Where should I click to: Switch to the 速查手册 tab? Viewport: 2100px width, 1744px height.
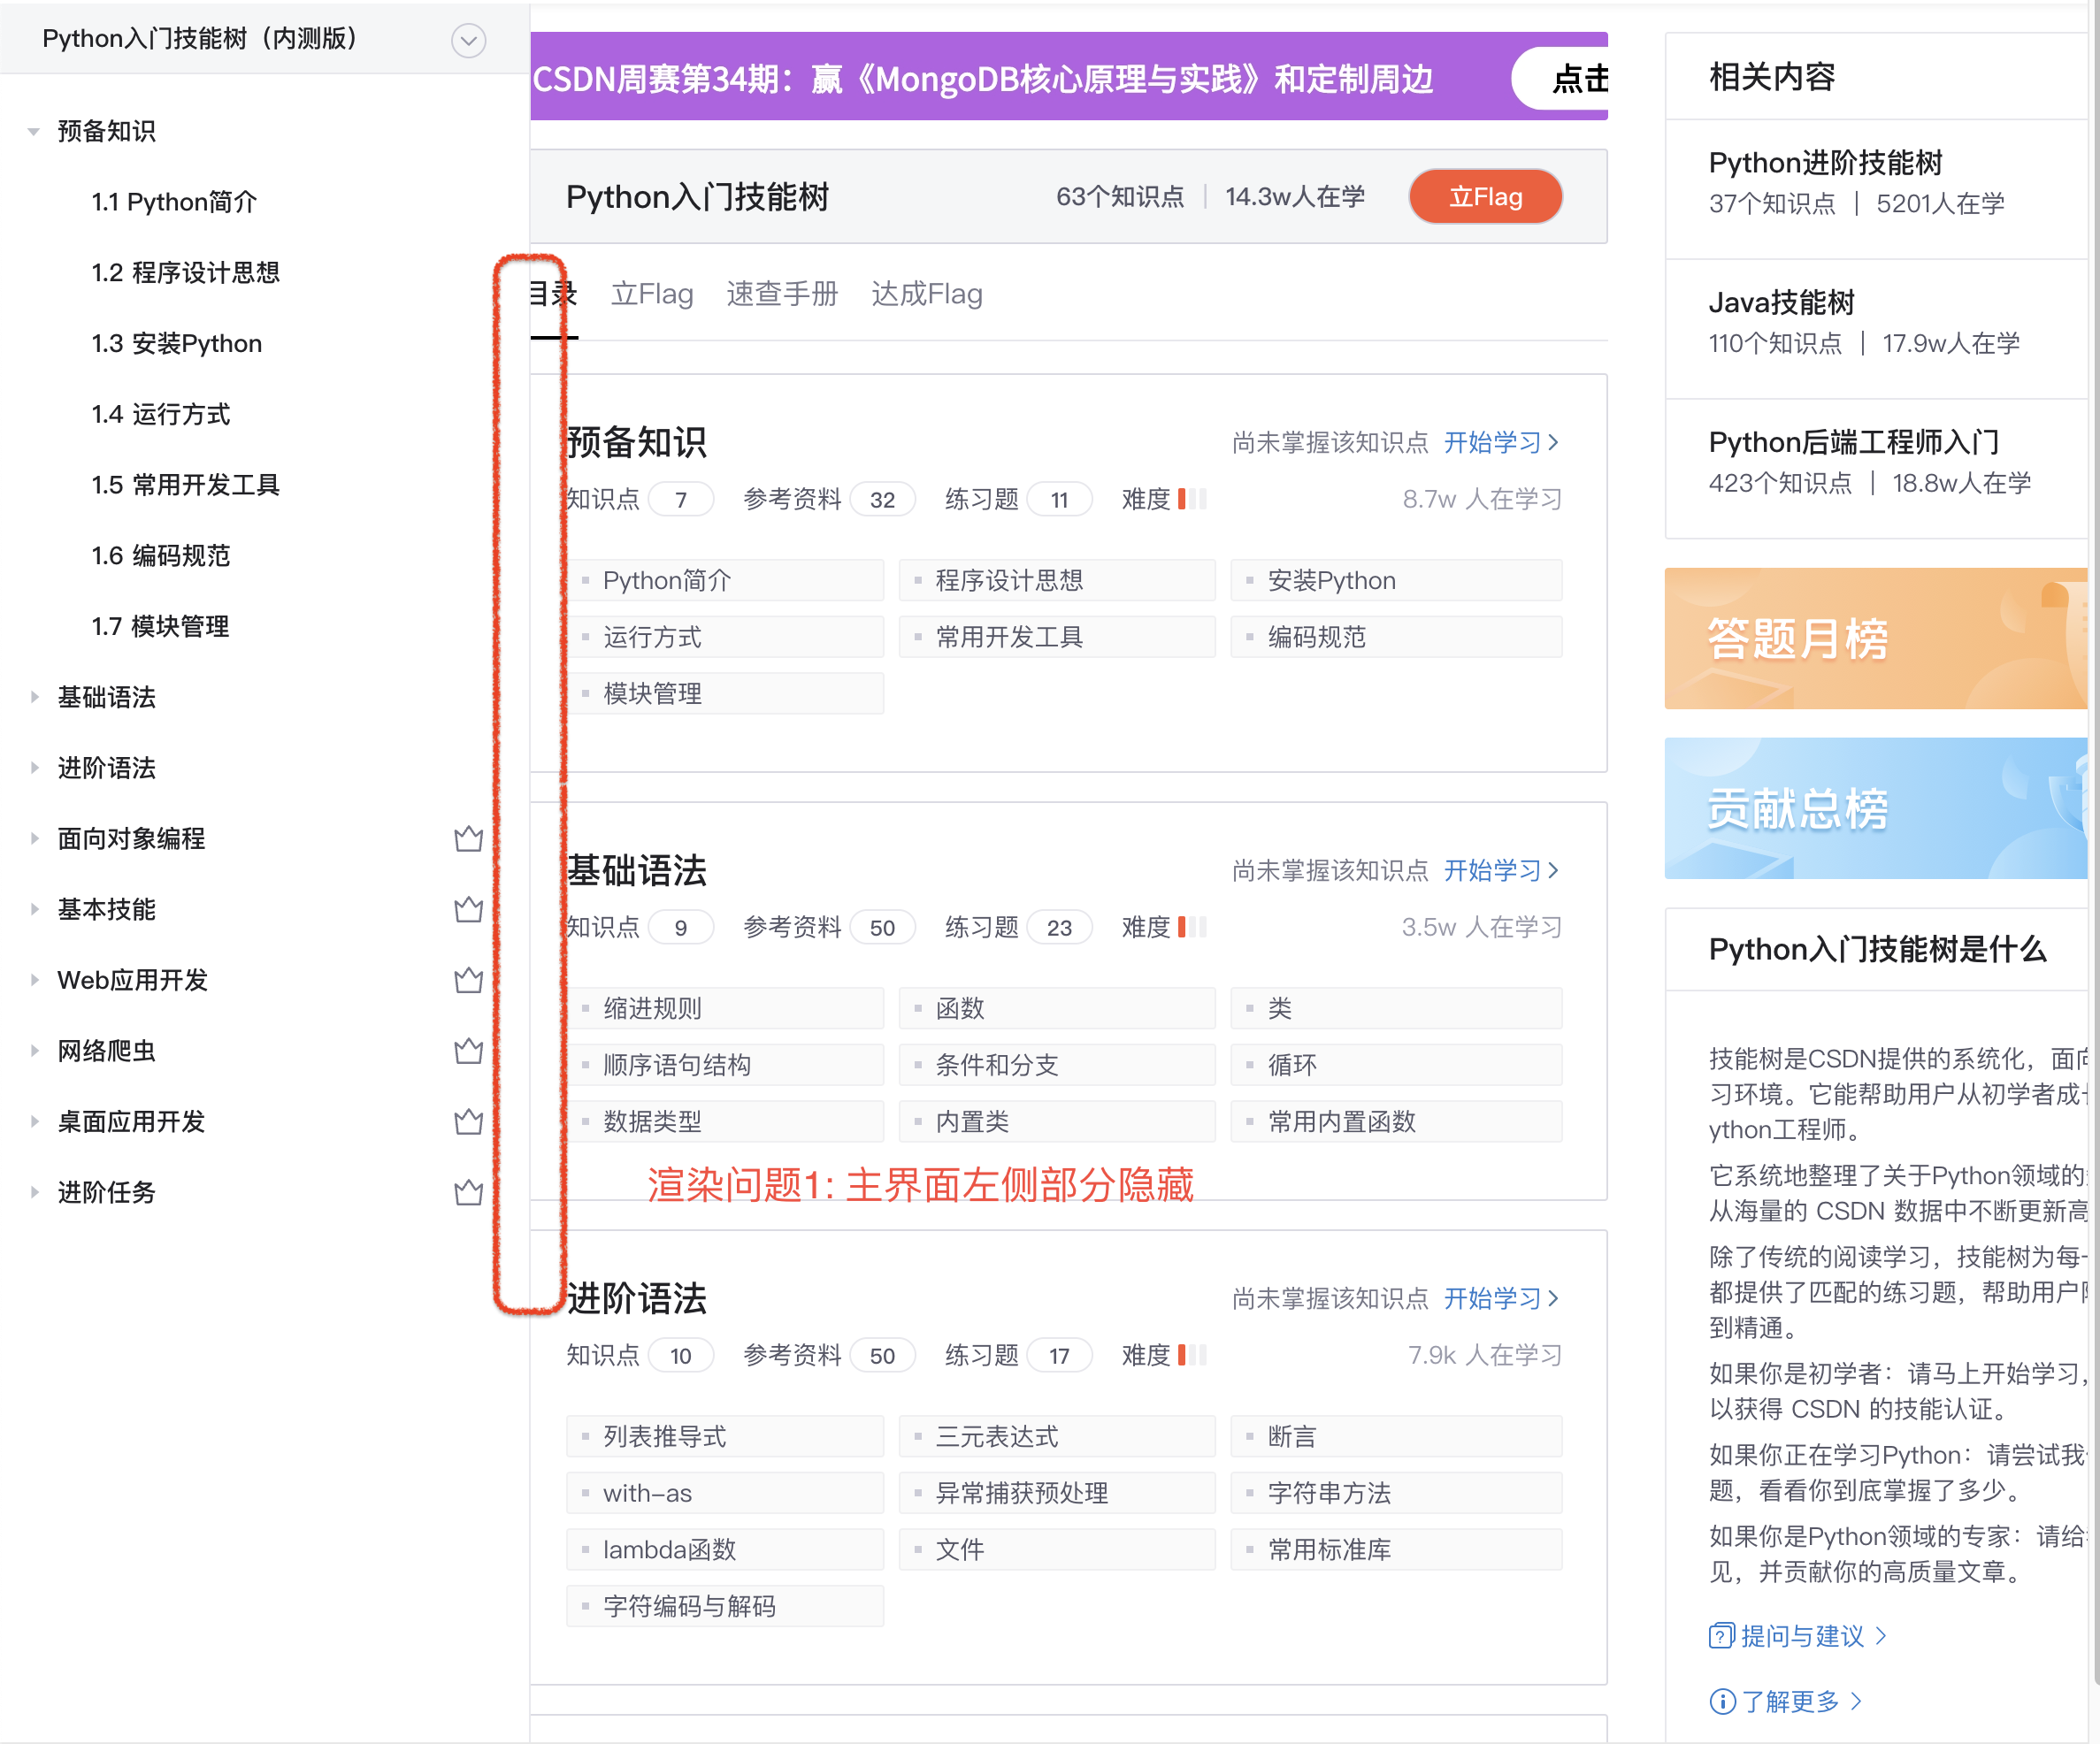point(781,294)
